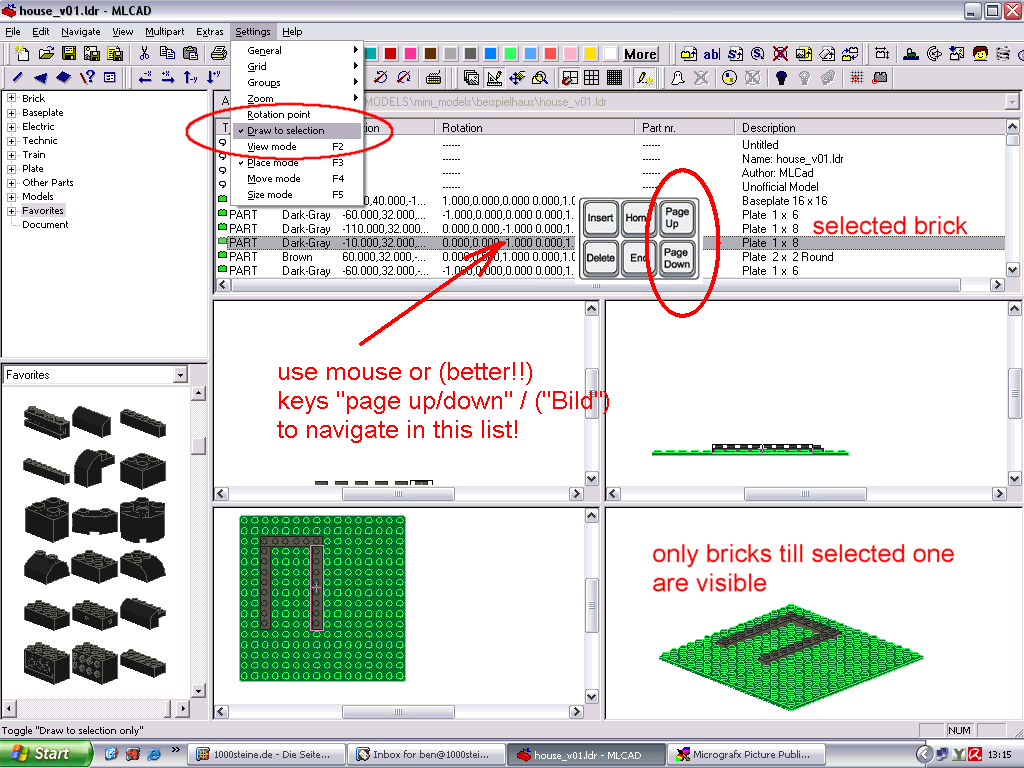Expand the Technic tree node
This screenshot has height=768, width=1024.
11,141
